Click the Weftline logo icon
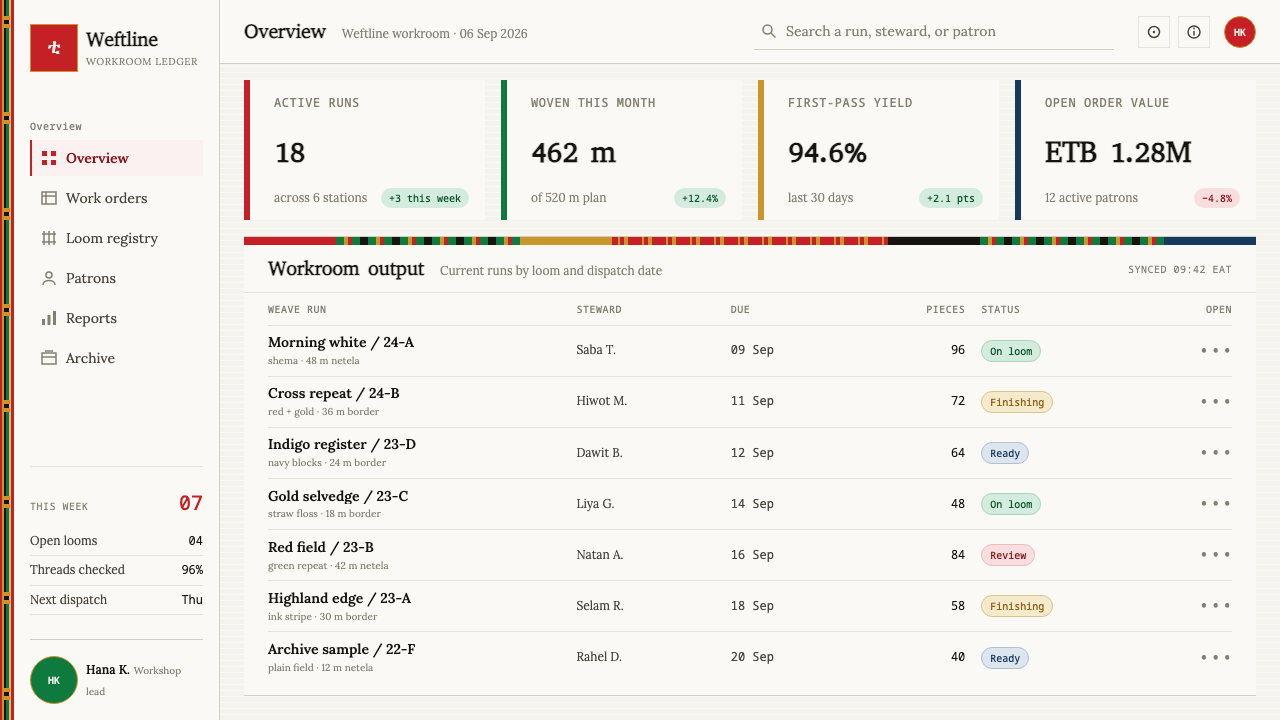 tap(54, 48)
